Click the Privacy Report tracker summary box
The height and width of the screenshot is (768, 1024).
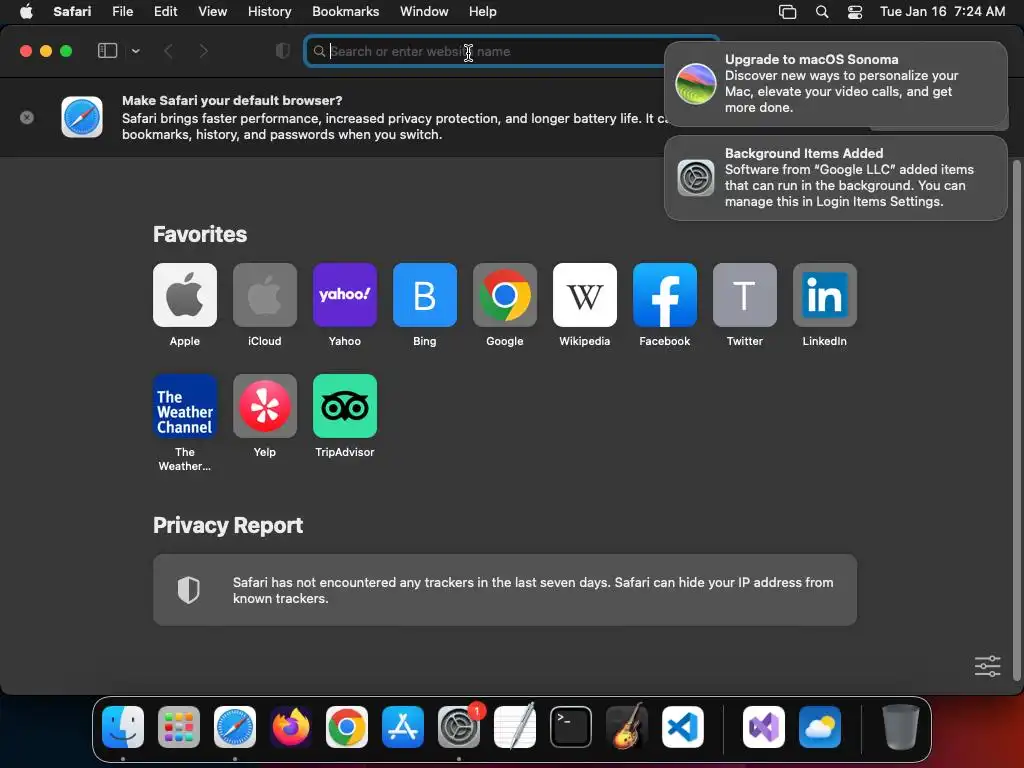coord(505,590)
